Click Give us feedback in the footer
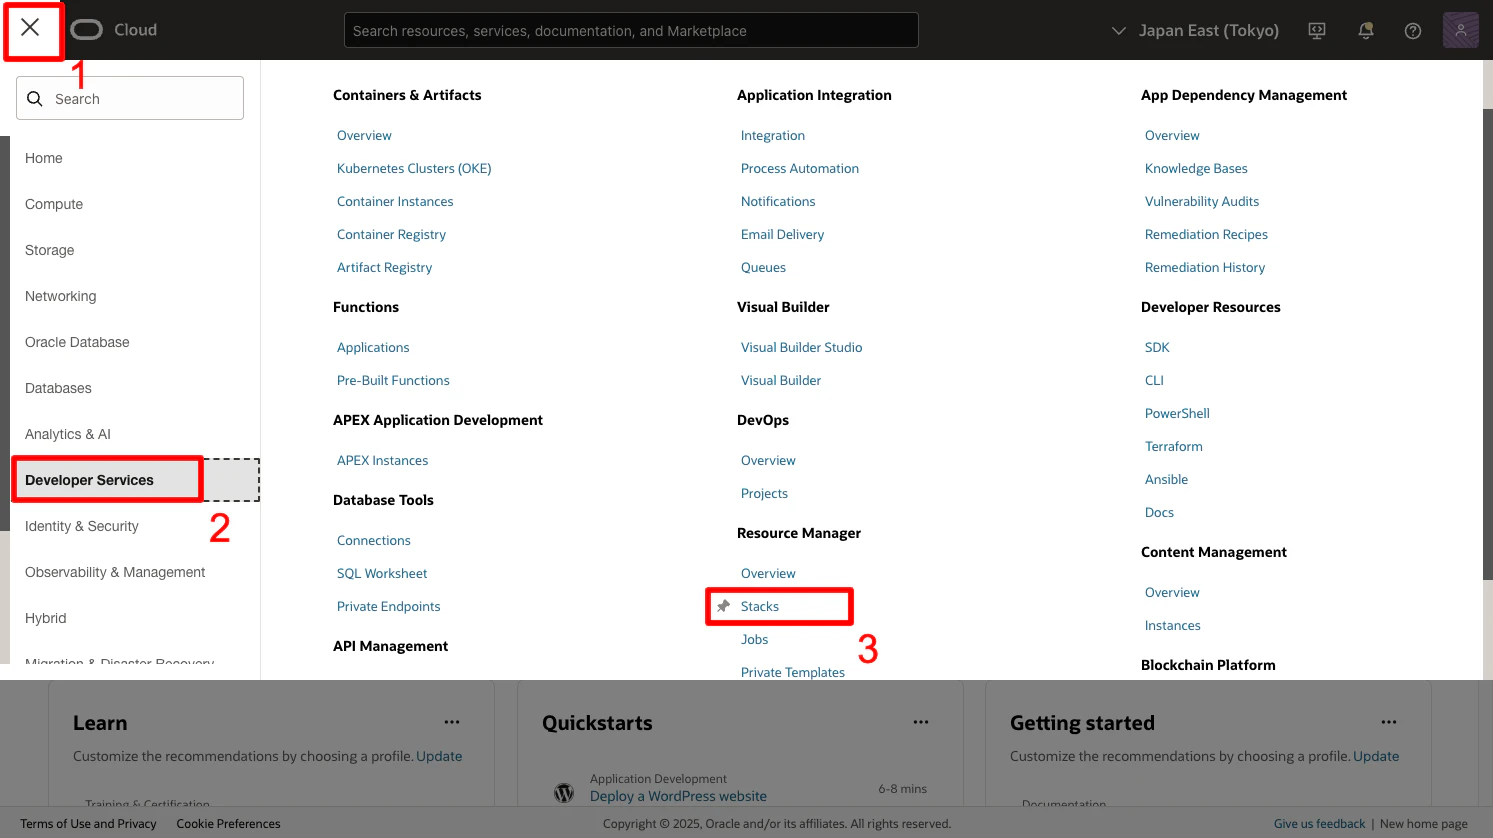Image resolution: width=1493 pixels, height=838 pixels. [1319, 824]
